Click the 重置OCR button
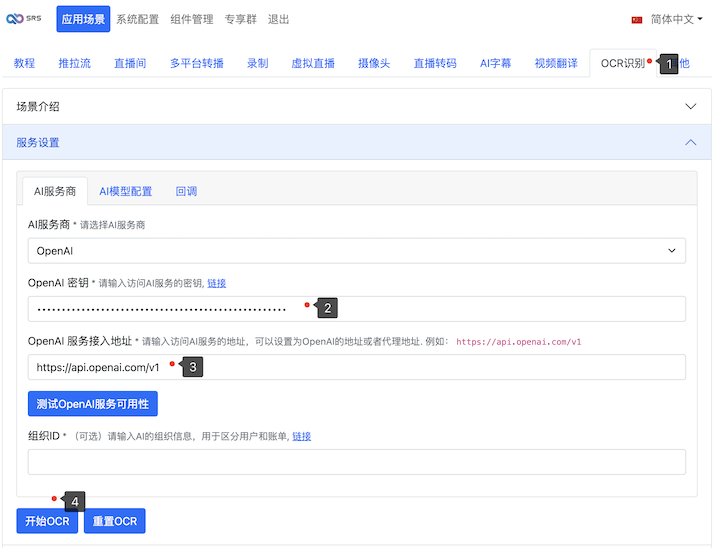Screen dimensions: 720x548 (x=115, y=521)
